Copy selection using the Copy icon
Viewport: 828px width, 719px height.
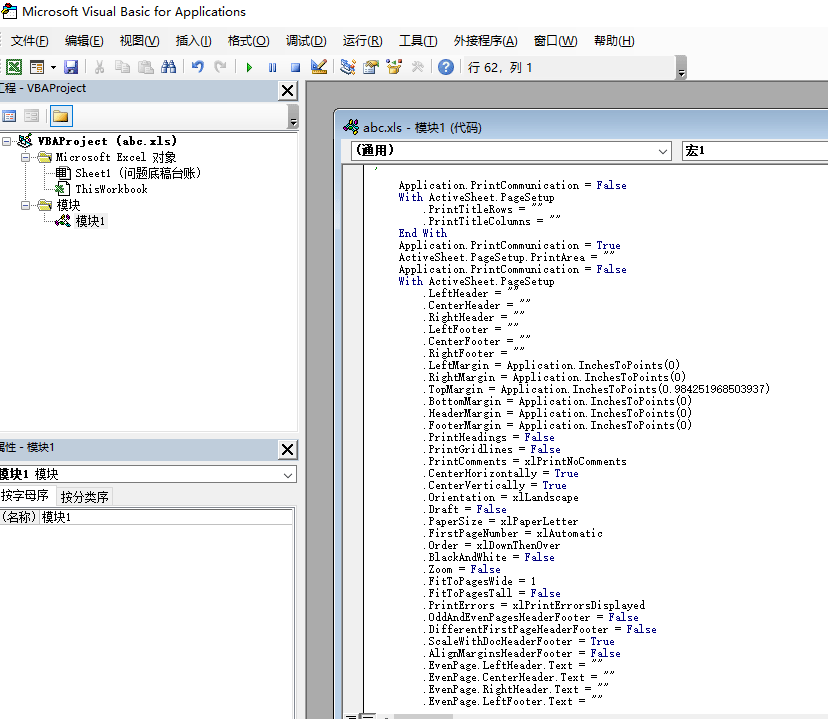(x=120, y=66)
